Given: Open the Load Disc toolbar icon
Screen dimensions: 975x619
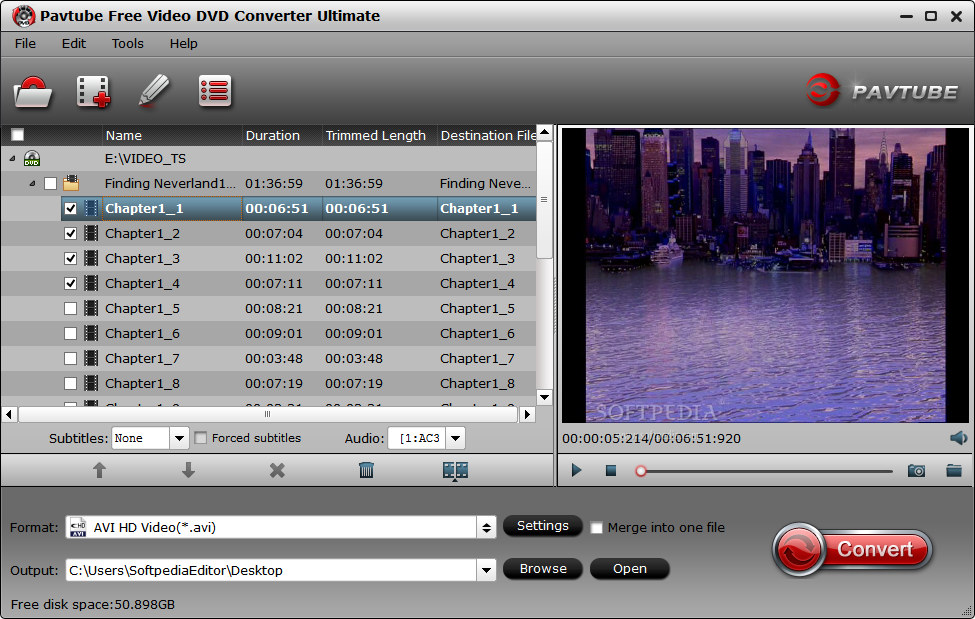Looking at the screenshot, I should click(x=32, y=92).
